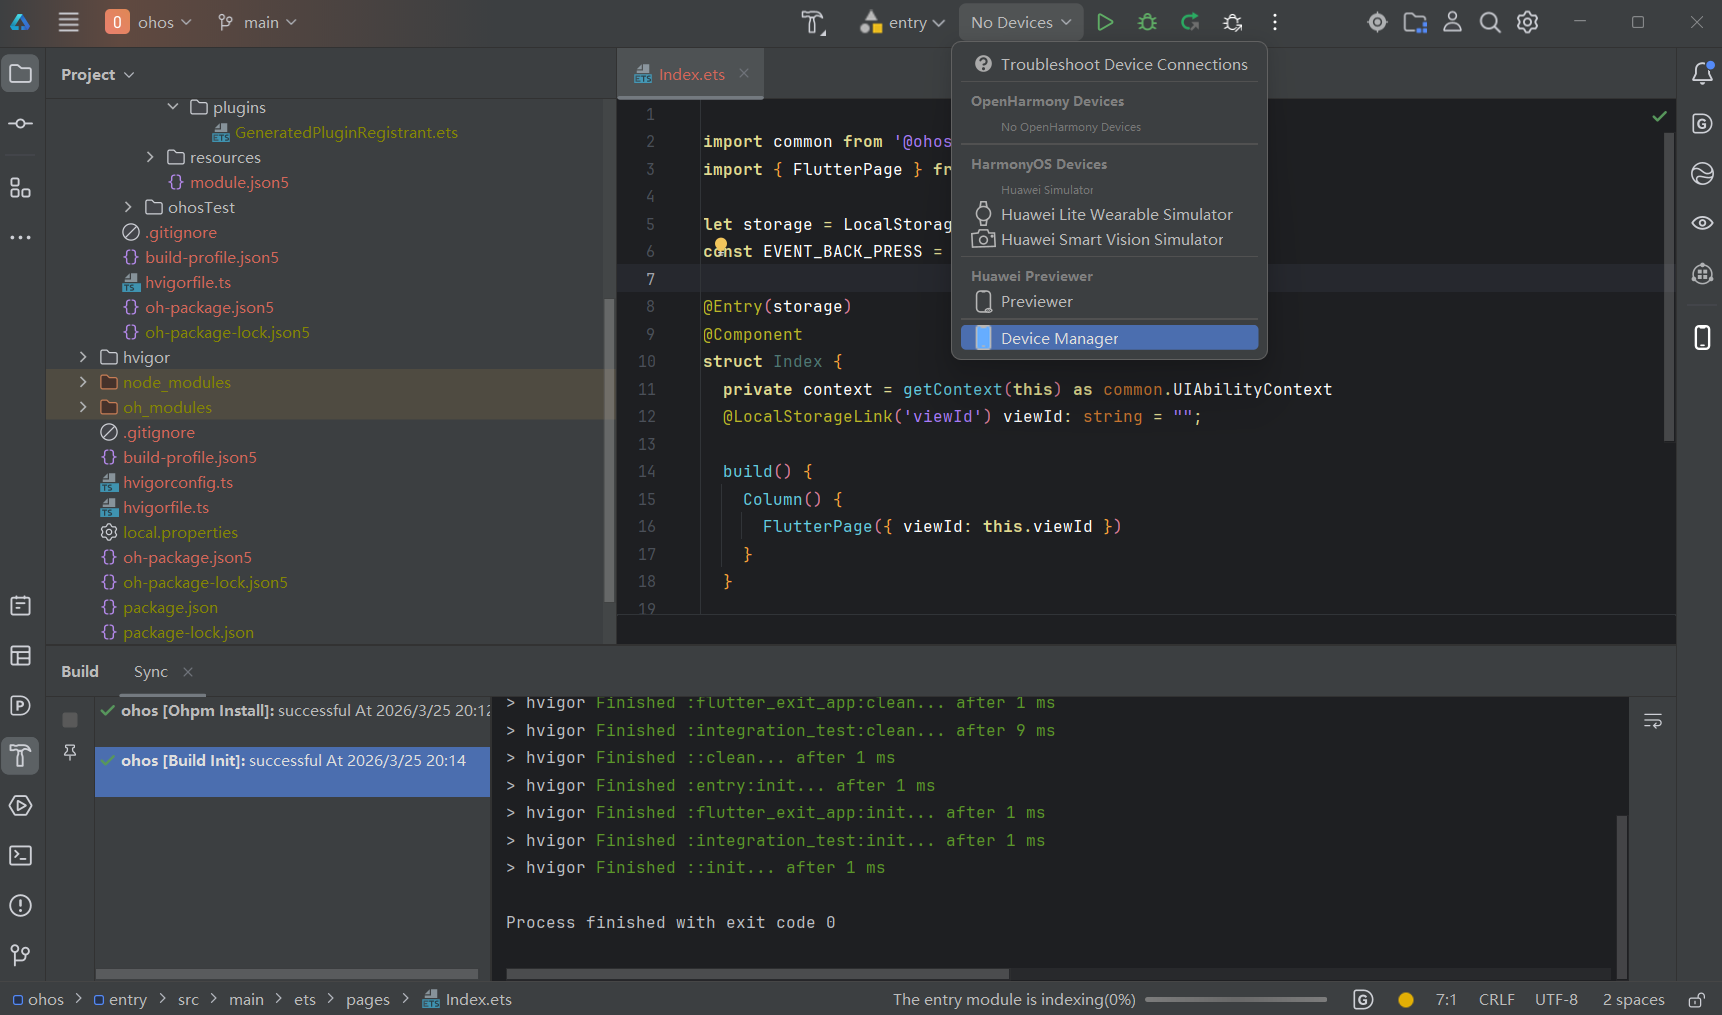The width and height of the screenshot is (1722, 1015).
Task: Collapse the plugins folder
Action: pyautogui.click(x=173, y=107)
